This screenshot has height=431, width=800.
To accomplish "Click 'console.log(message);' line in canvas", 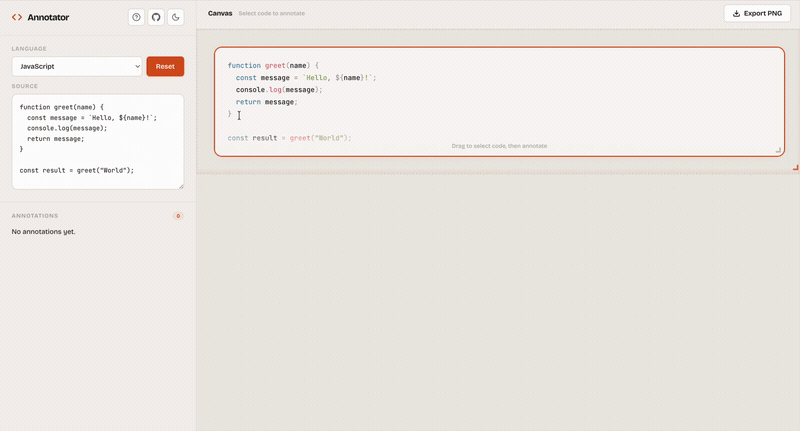I will click(279, 90).
